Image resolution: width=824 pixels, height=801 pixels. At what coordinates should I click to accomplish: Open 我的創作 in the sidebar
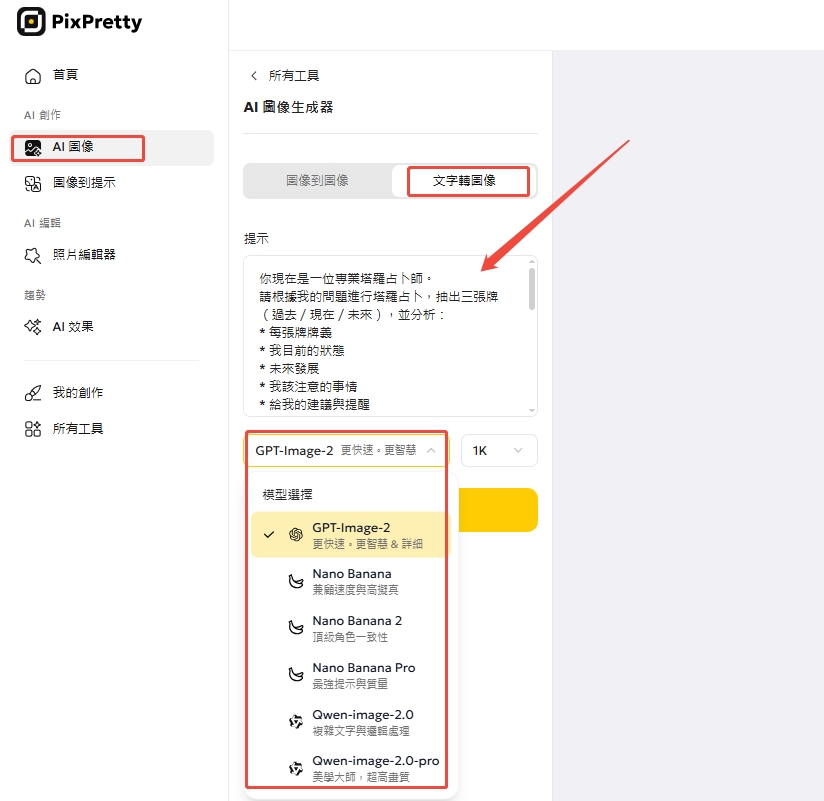(x=111, y=393)
